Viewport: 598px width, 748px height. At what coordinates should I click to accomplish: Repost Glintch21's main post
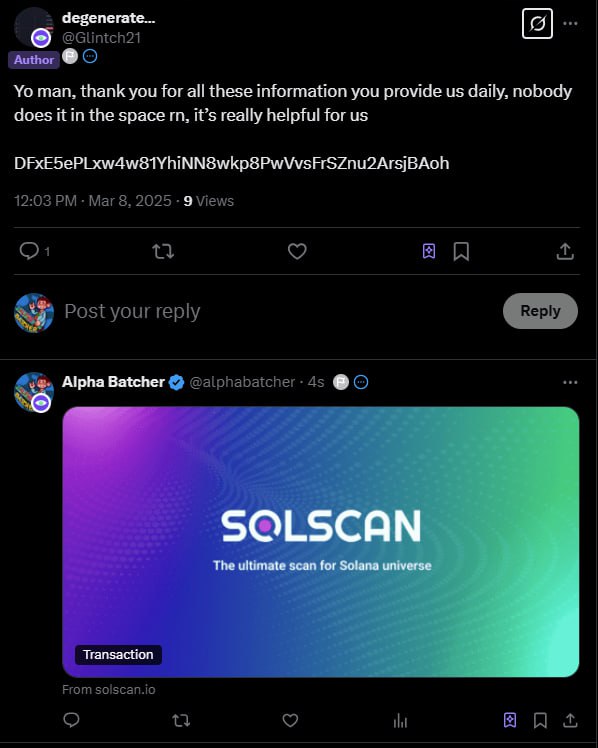tap(163, 251)
